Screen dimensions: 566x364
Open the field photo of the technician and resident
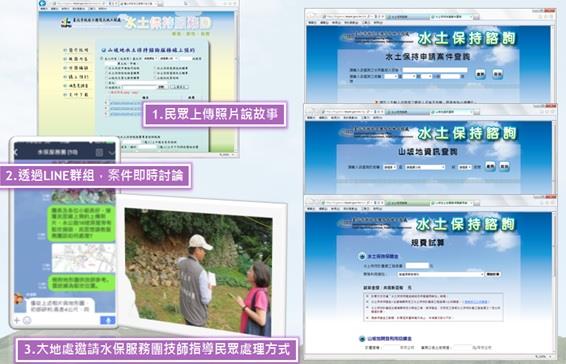[199, 272]
